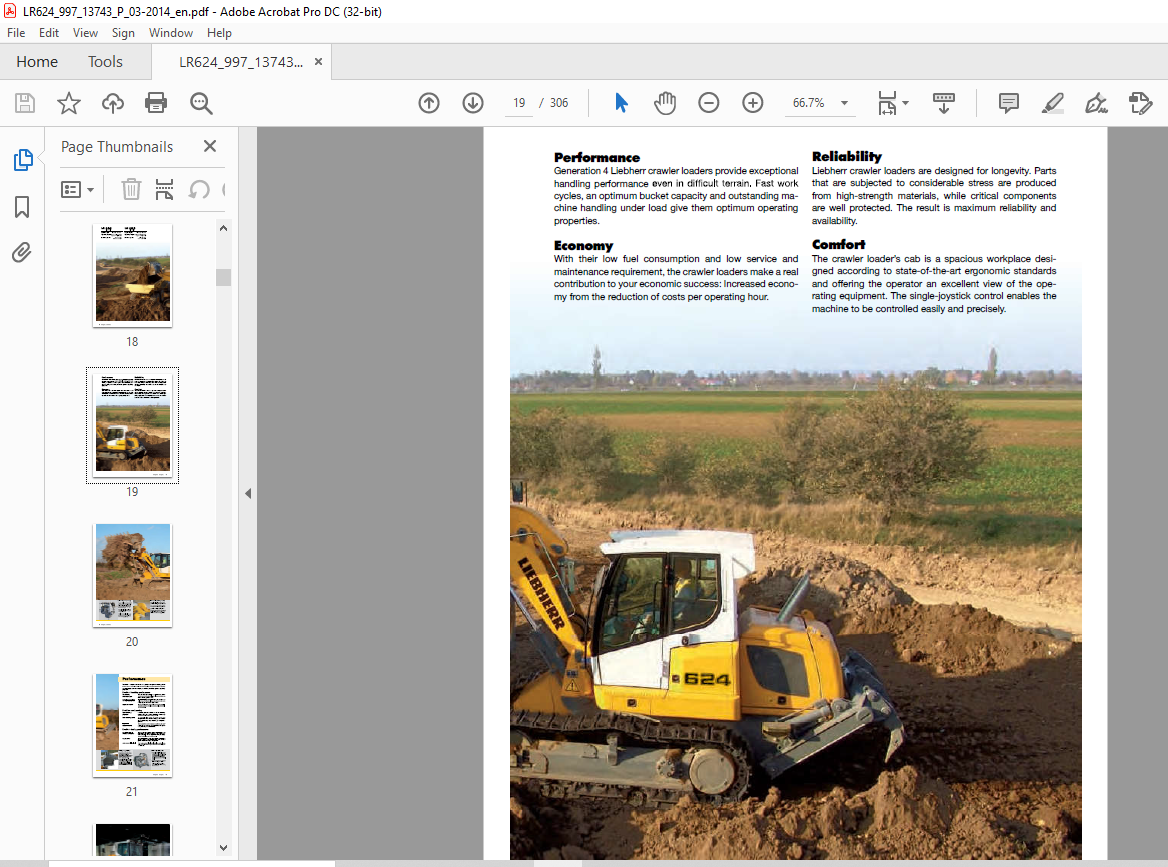Open the File menu

pyautogui.click(x=16, y=33)
